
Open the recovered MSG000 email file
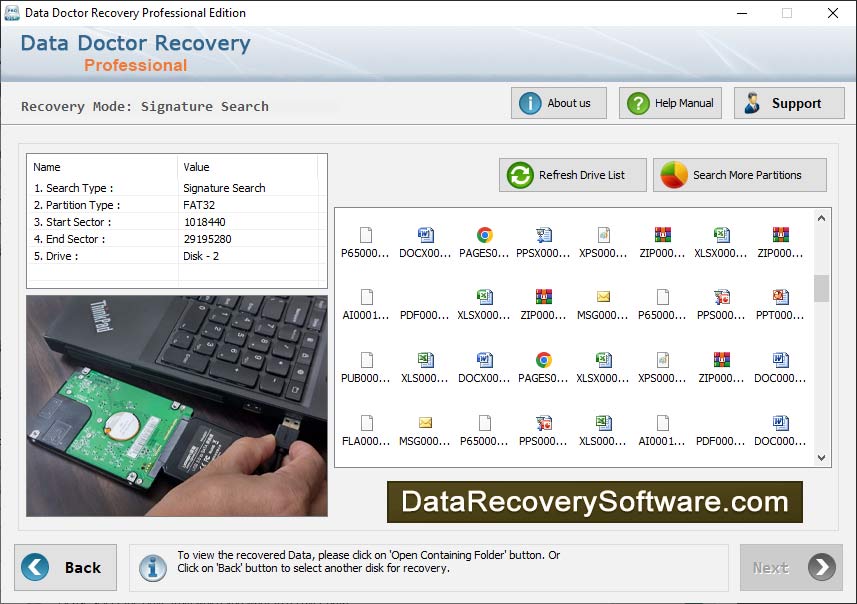[x=603, y=303]
